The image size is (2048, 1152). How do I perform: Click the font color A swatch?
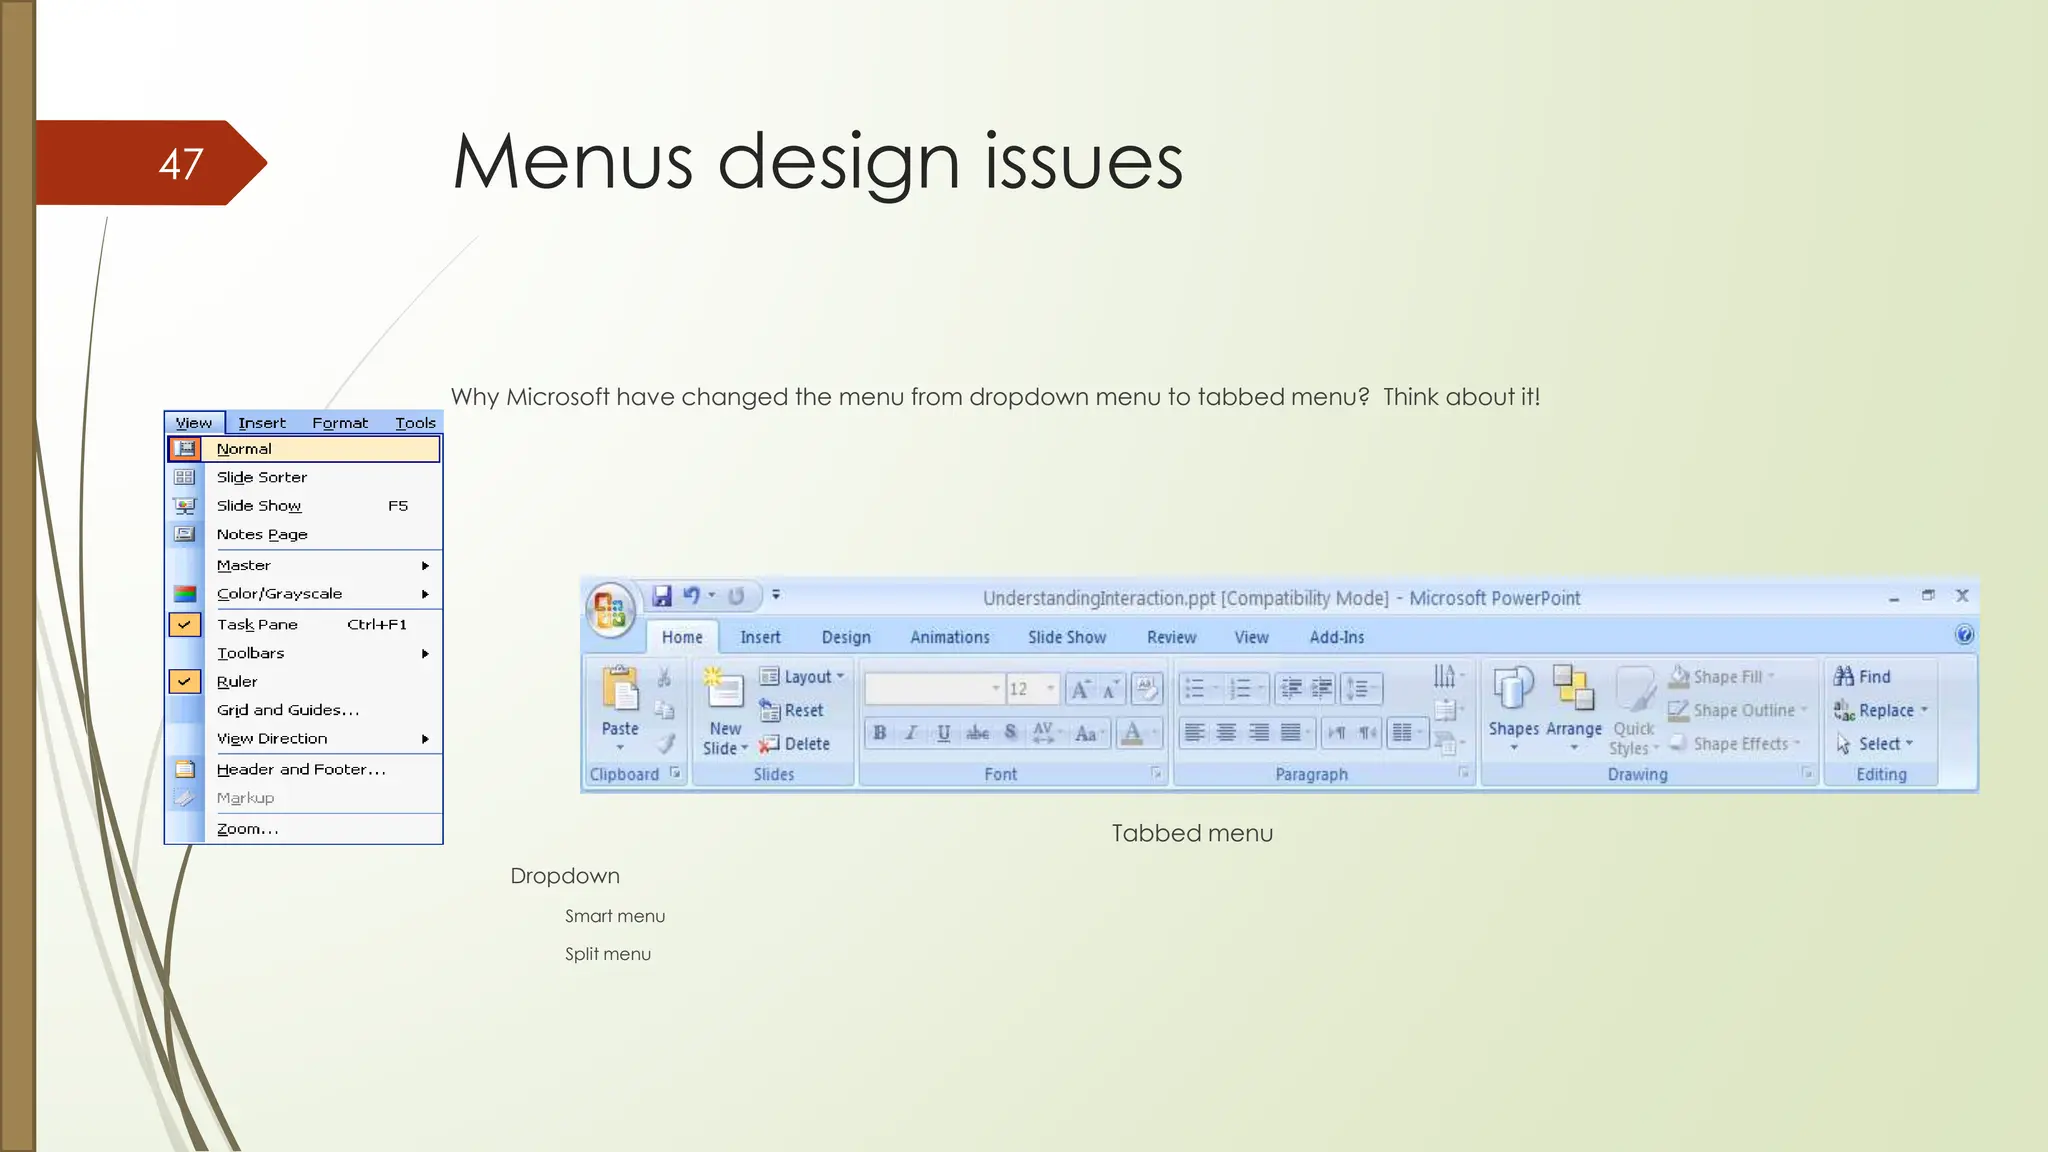pos(1132,733)
